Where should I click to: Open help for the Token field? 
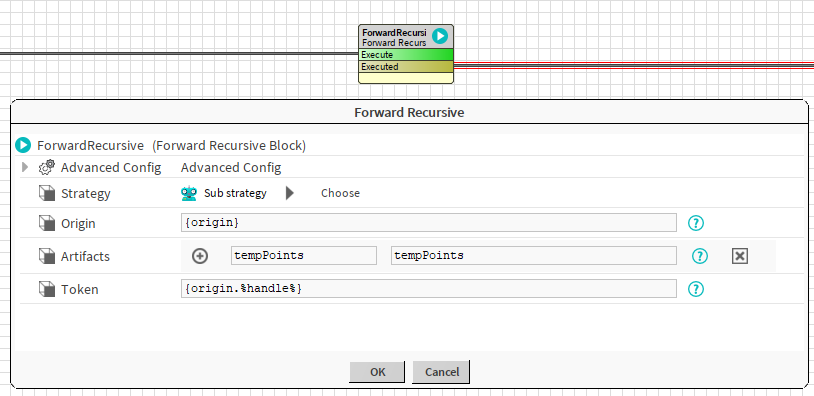point(696,289)
